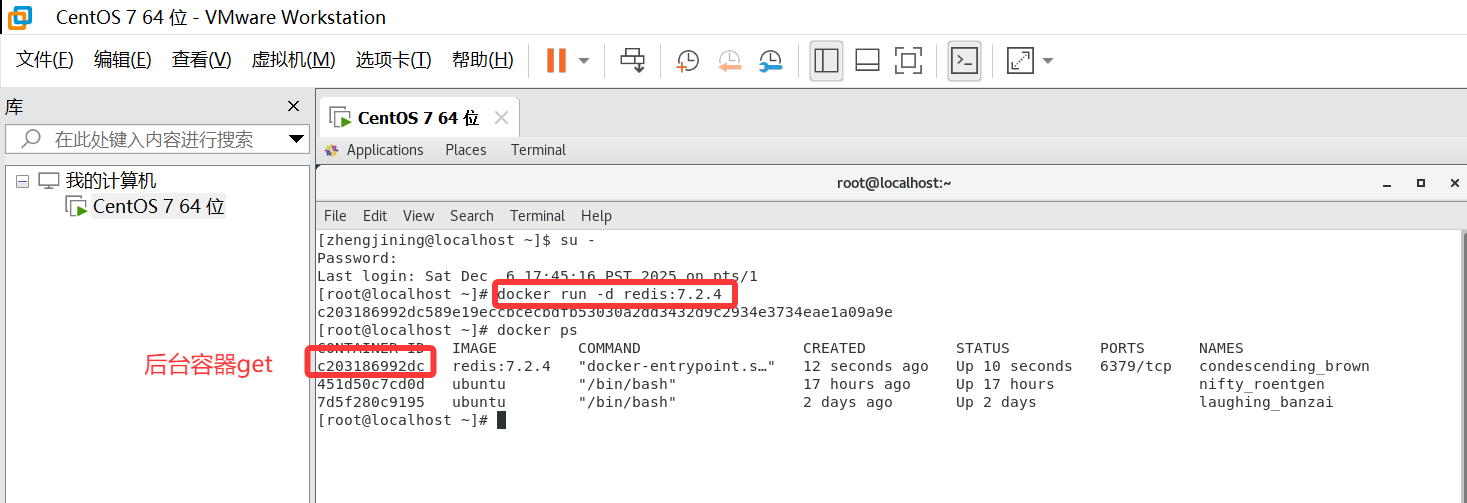This screenshot has height=503, width=1467.
Task: Open the terminal File menu
Action: point(335,216)
